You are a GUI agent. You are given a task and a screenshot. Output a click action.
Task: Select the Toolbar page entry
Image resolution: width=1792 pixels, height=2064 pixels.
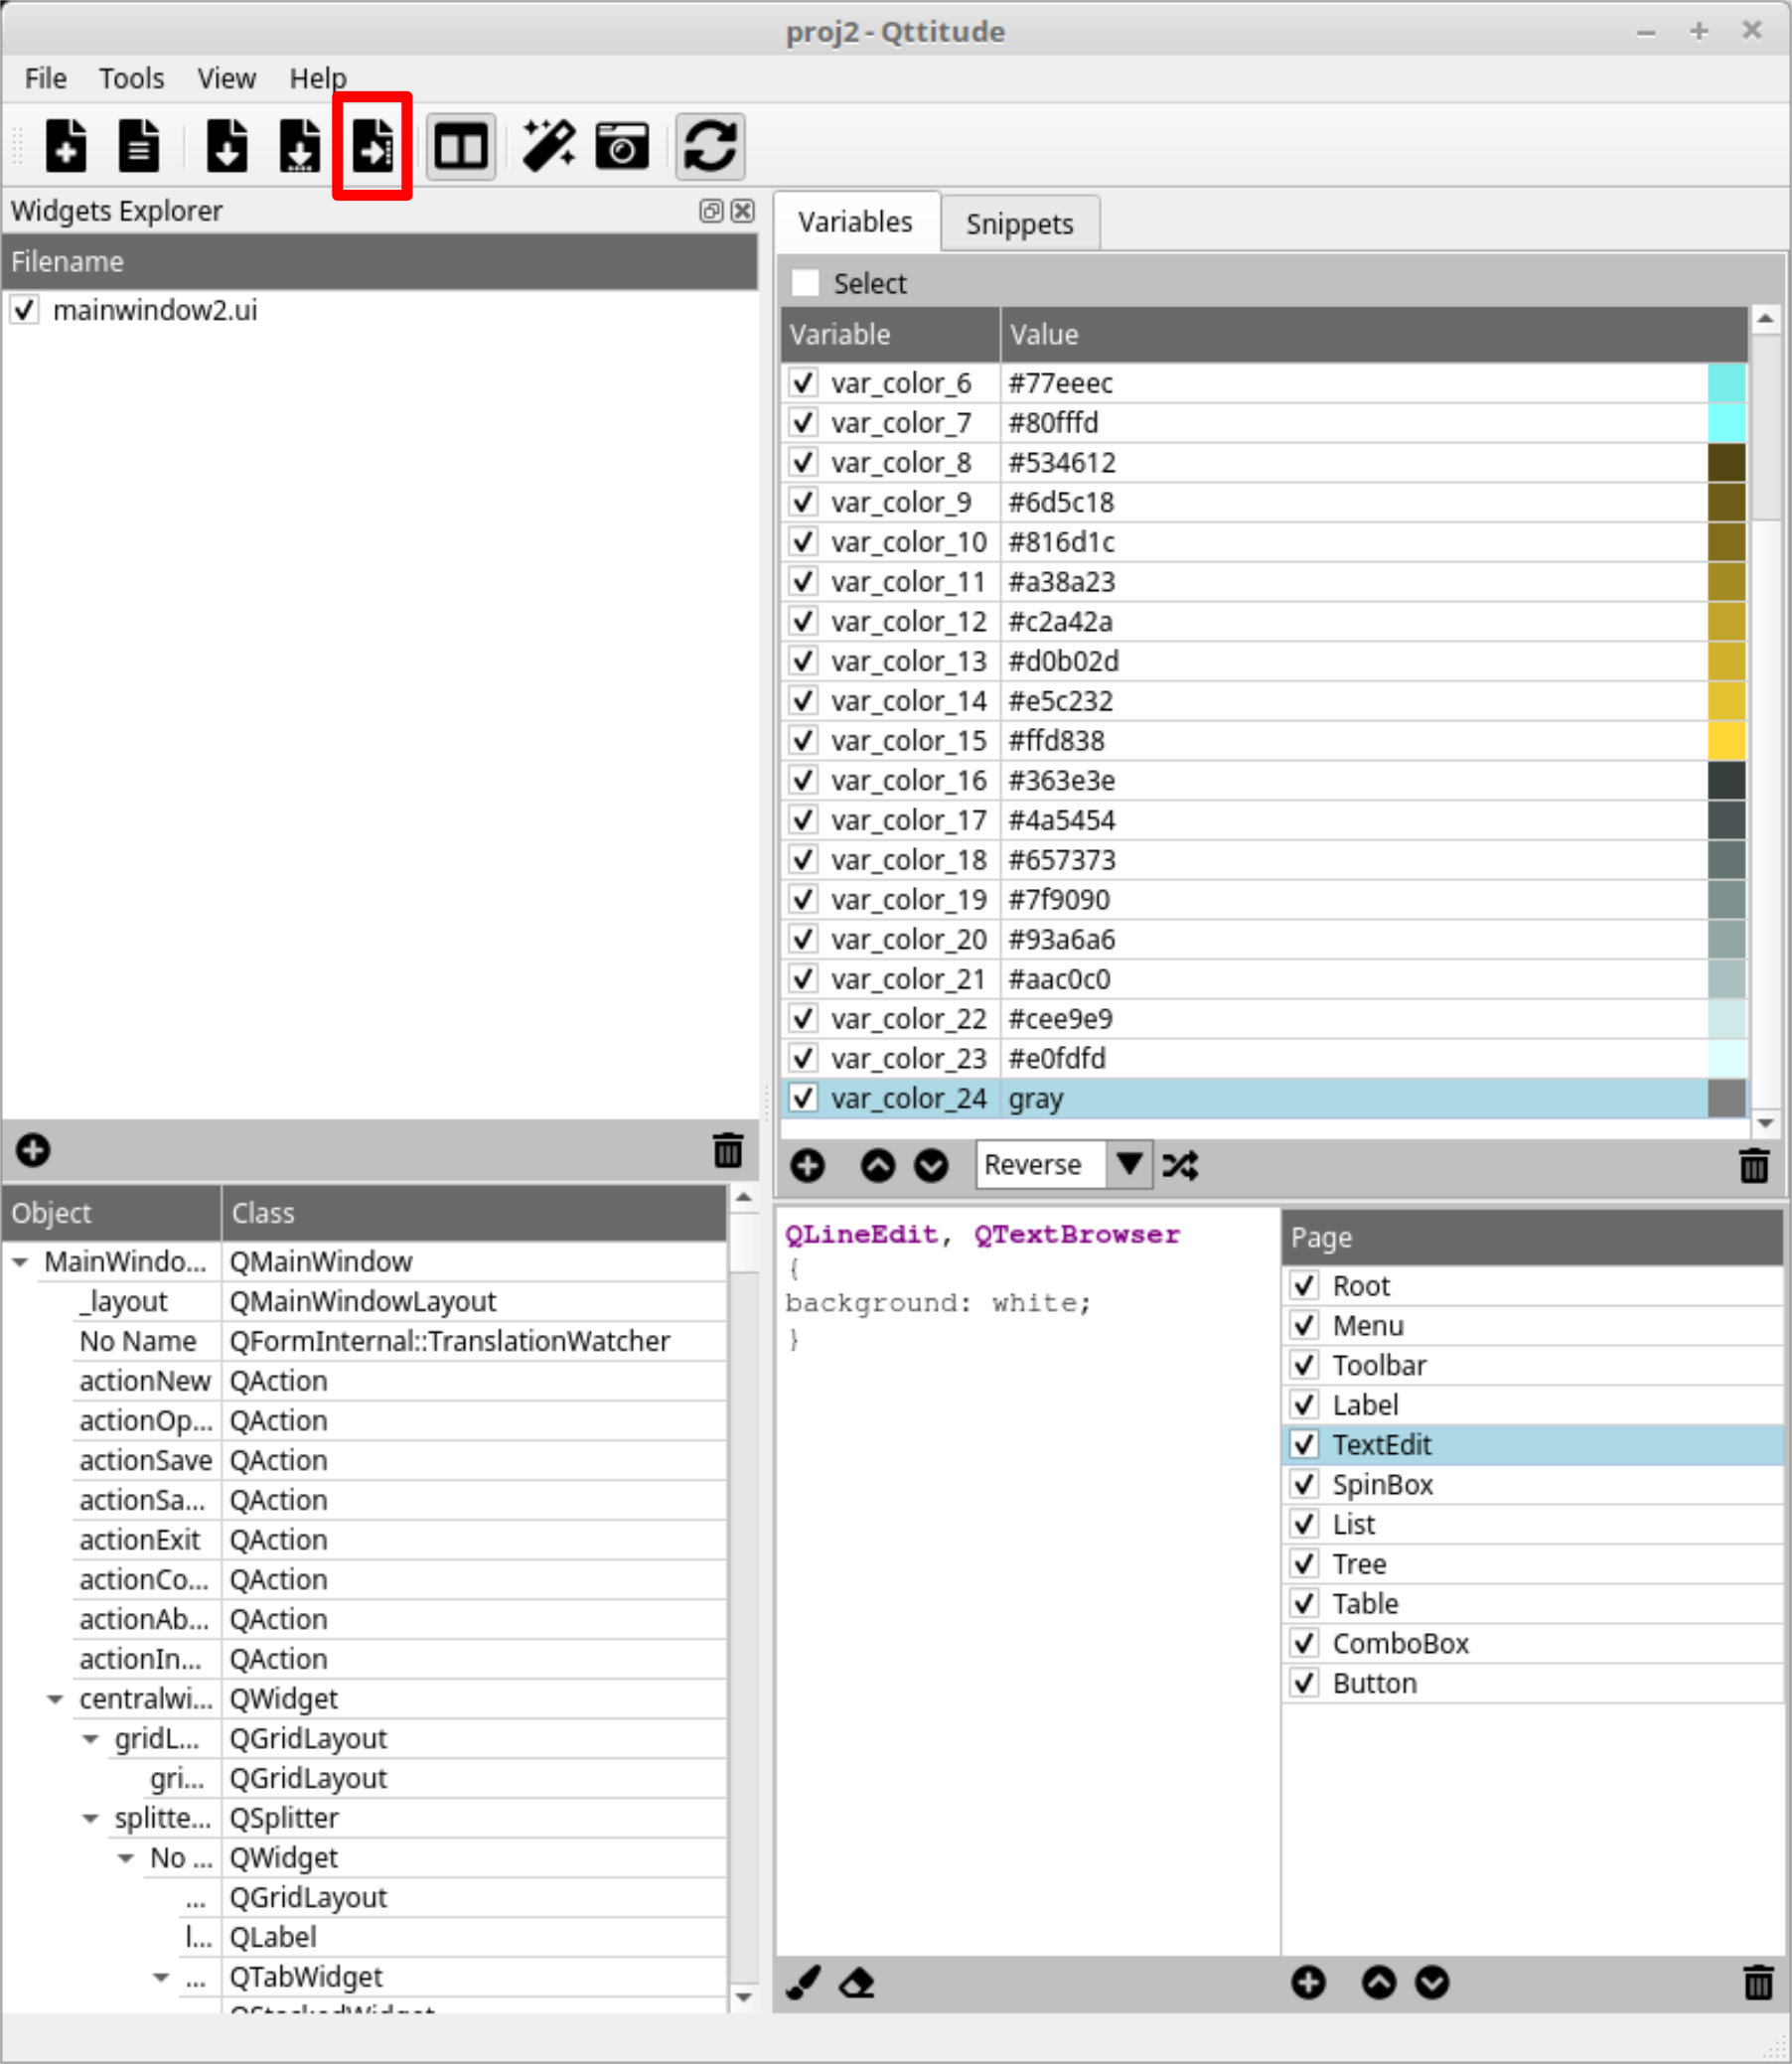click(1379, 1365)
